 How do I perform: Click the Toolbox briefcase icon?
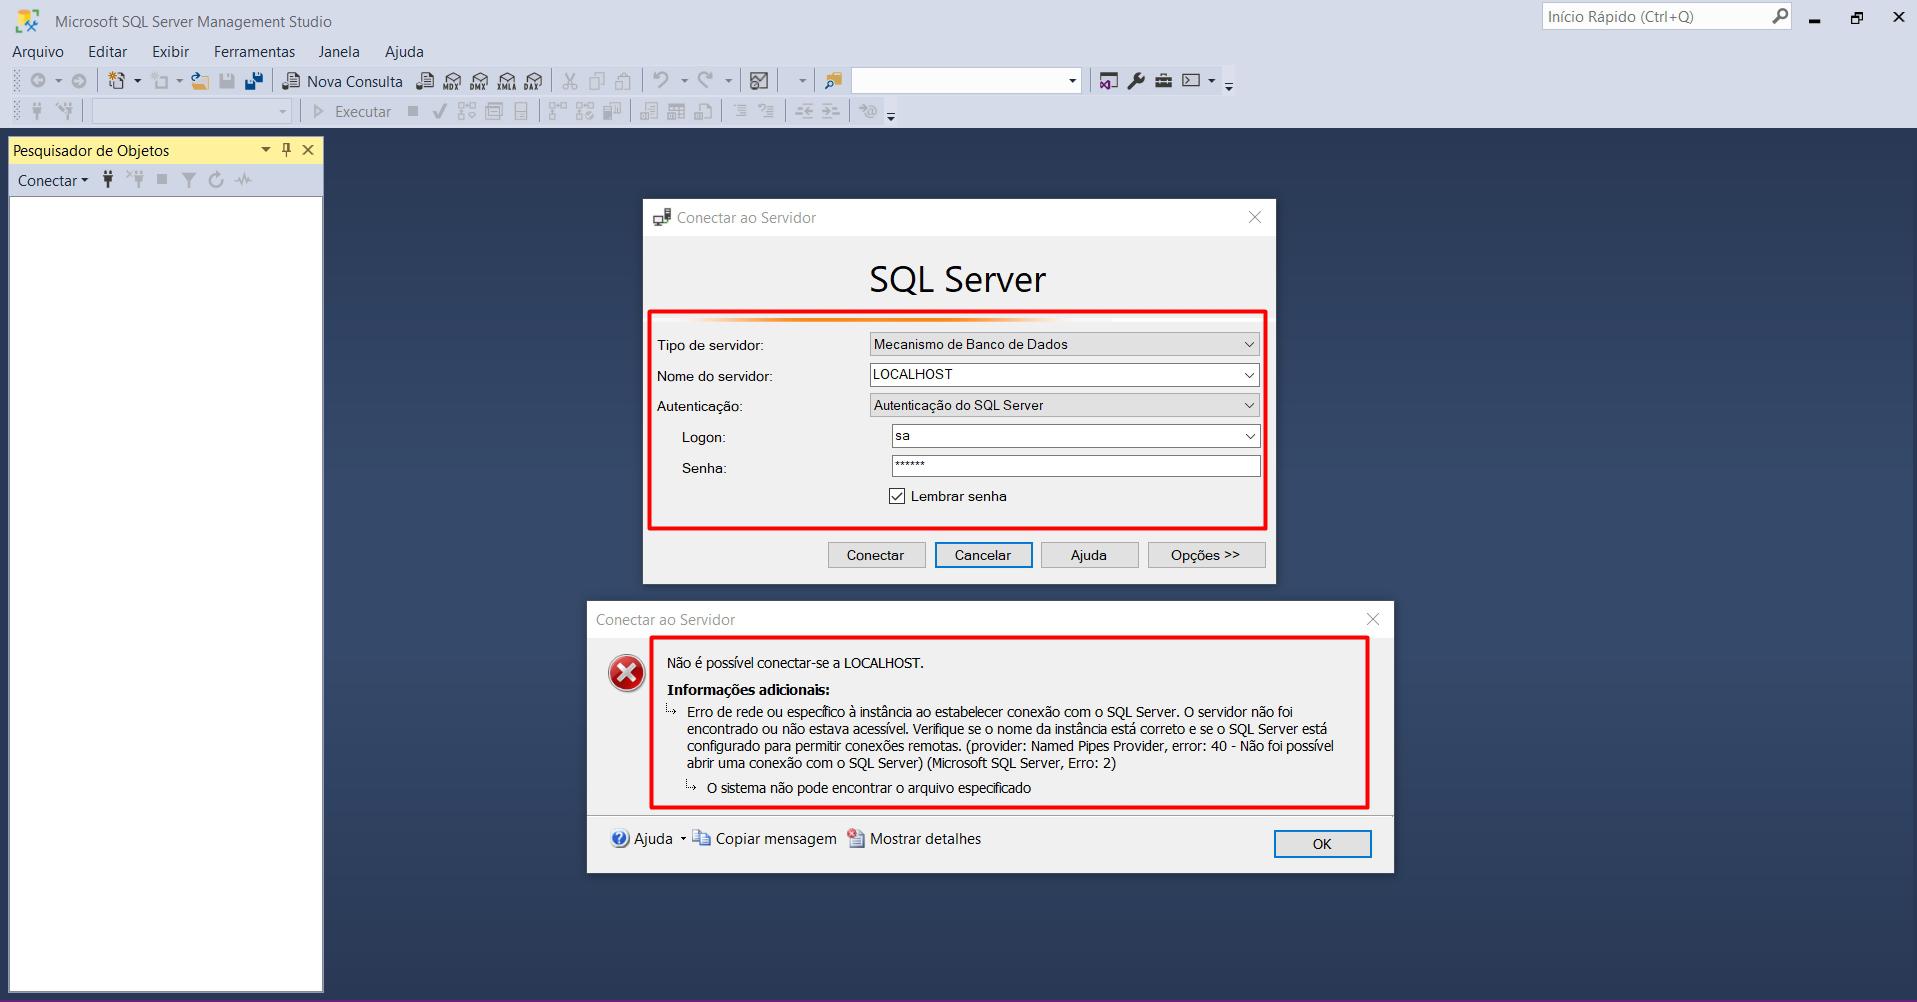(x=1163, y=81)
